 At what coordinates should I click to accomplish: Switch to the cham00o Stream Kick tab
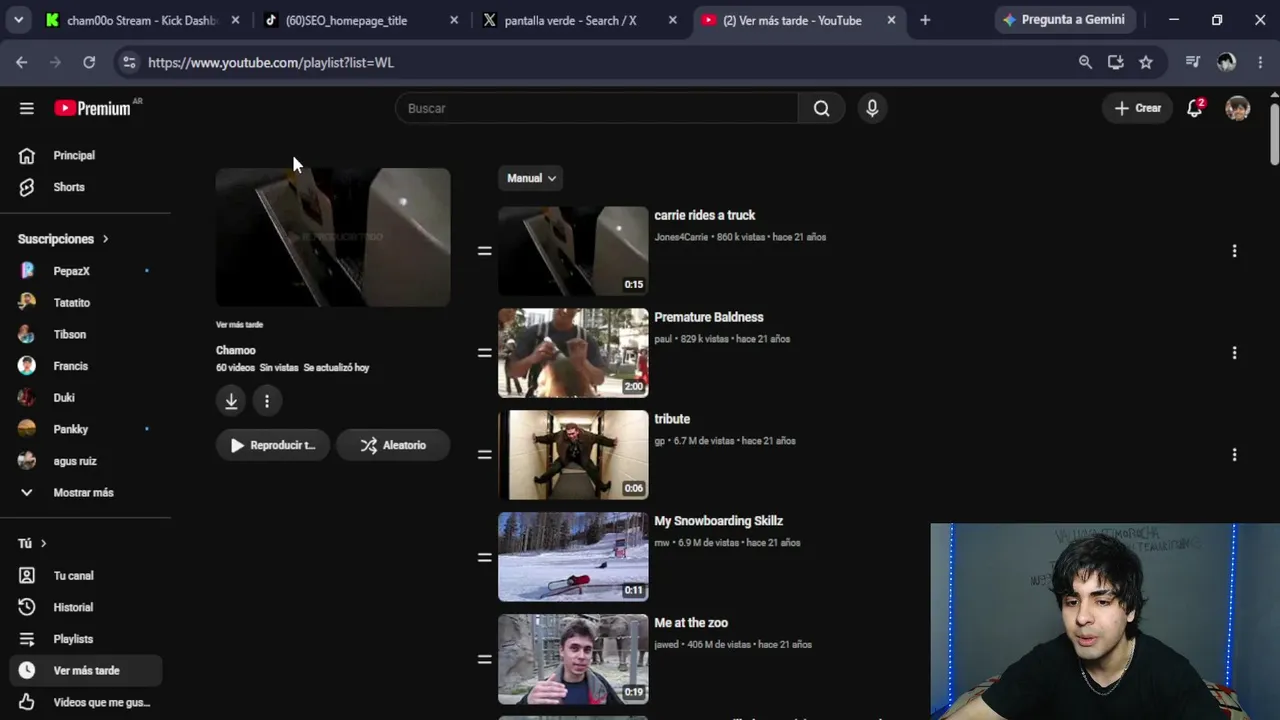pyautogui.click(x=141, y=20)
